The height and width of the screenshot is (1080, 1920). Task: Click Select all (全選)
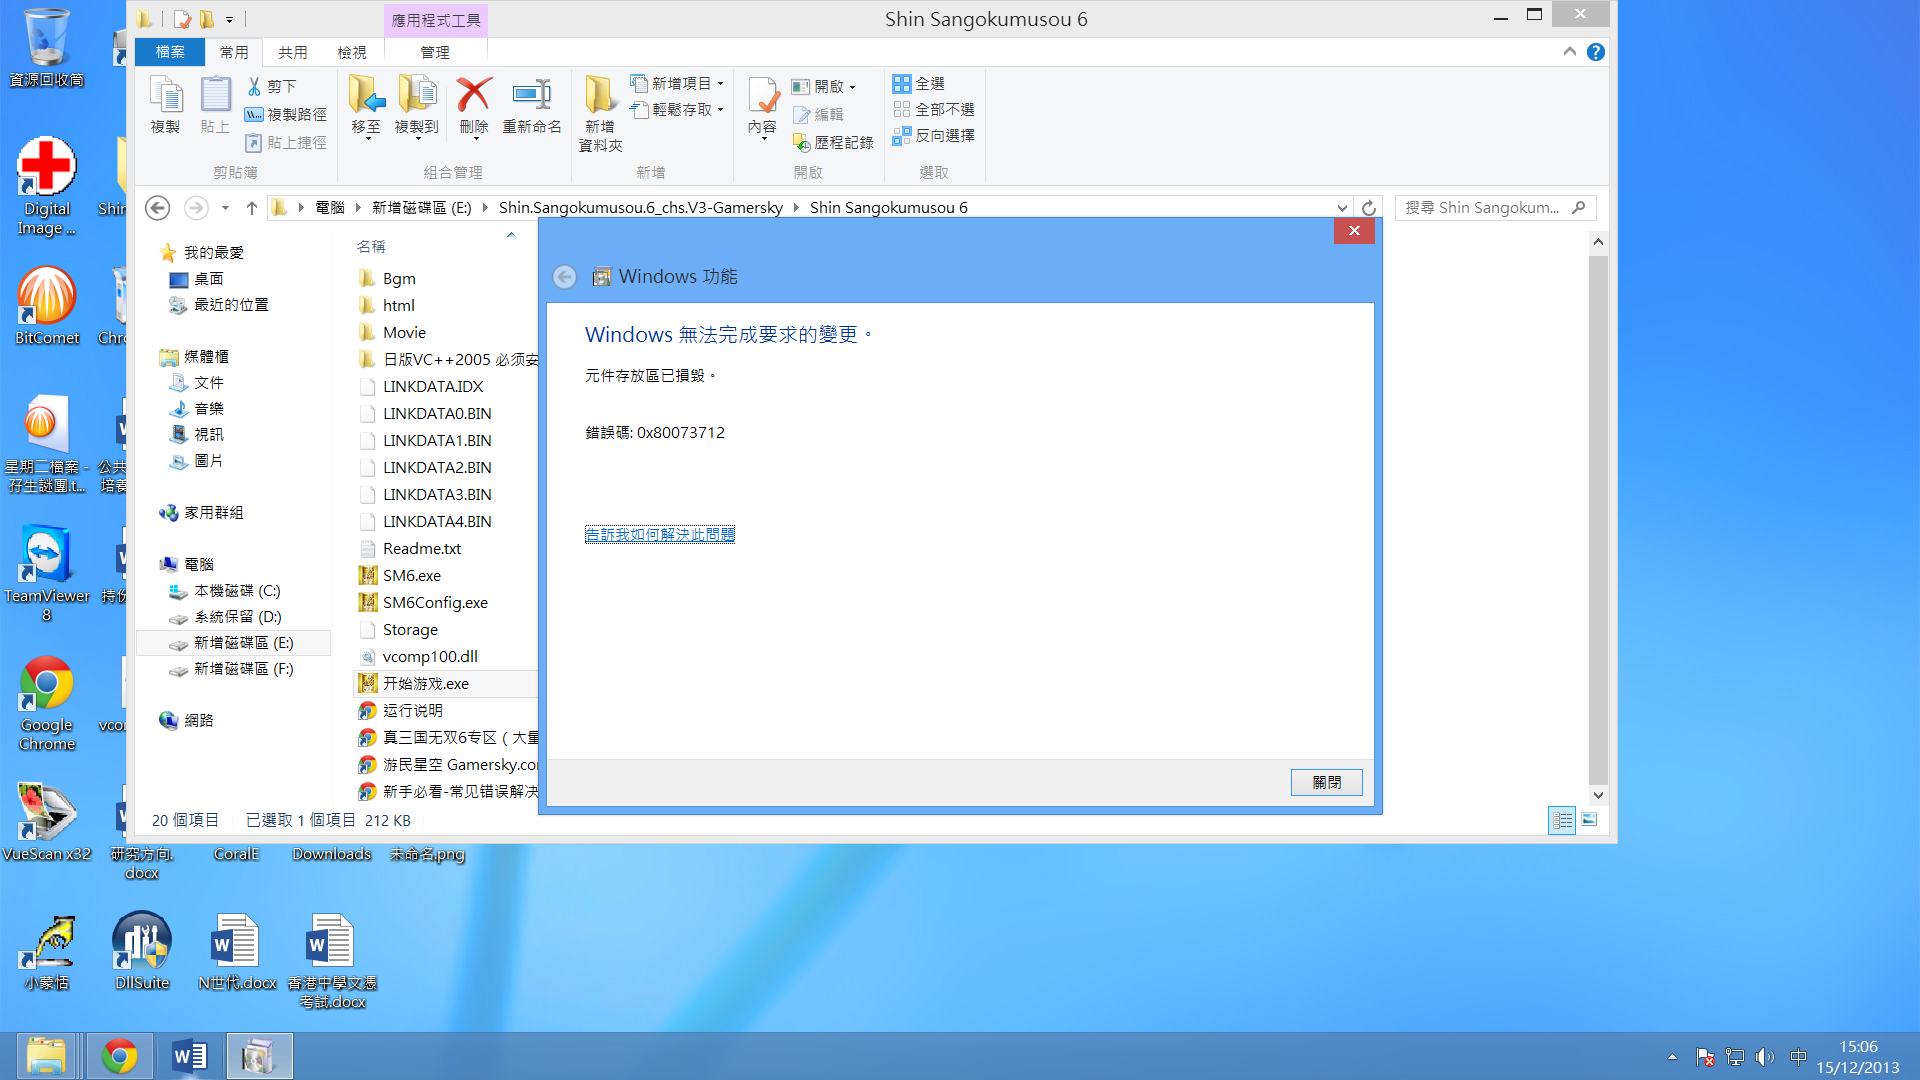pos(919,83)
